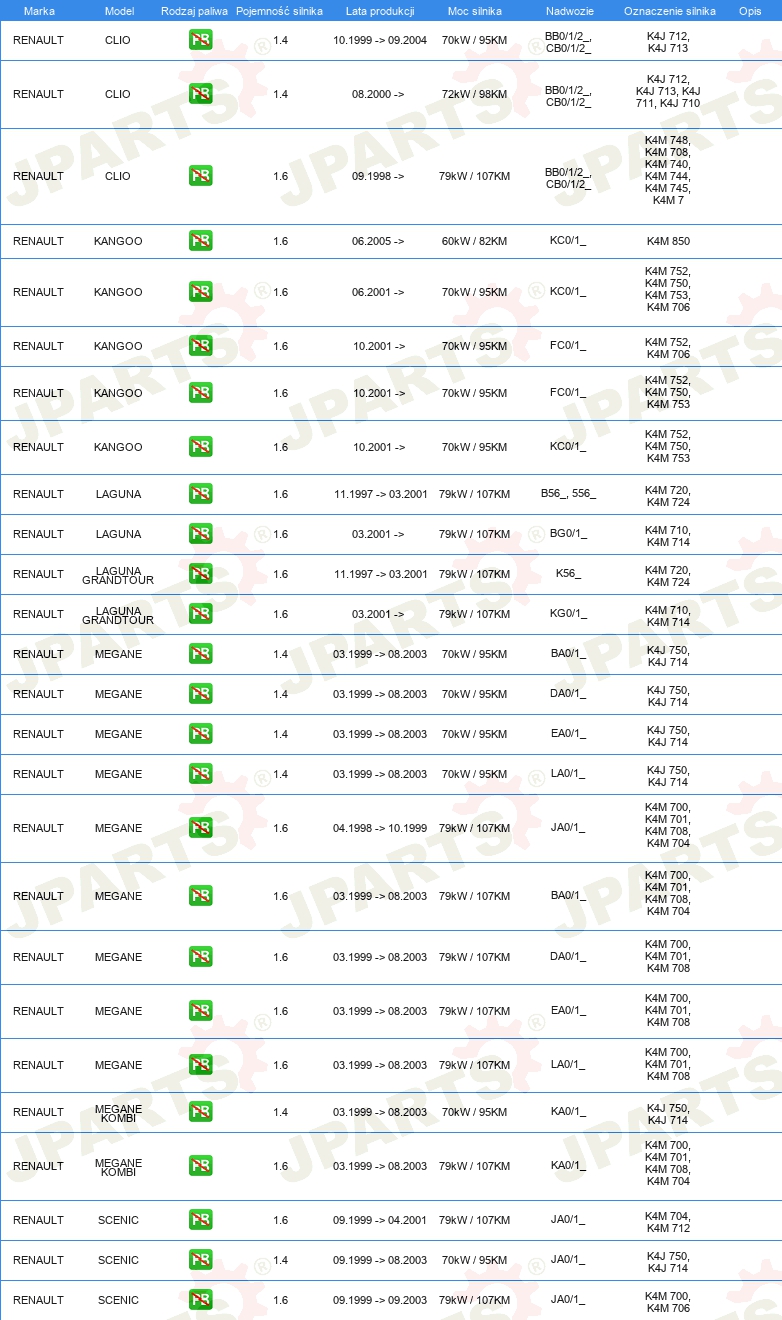Click fuel icon in Megane 1.6 DA0/1_ row
782x1320 pixels.
click(200, 957)
